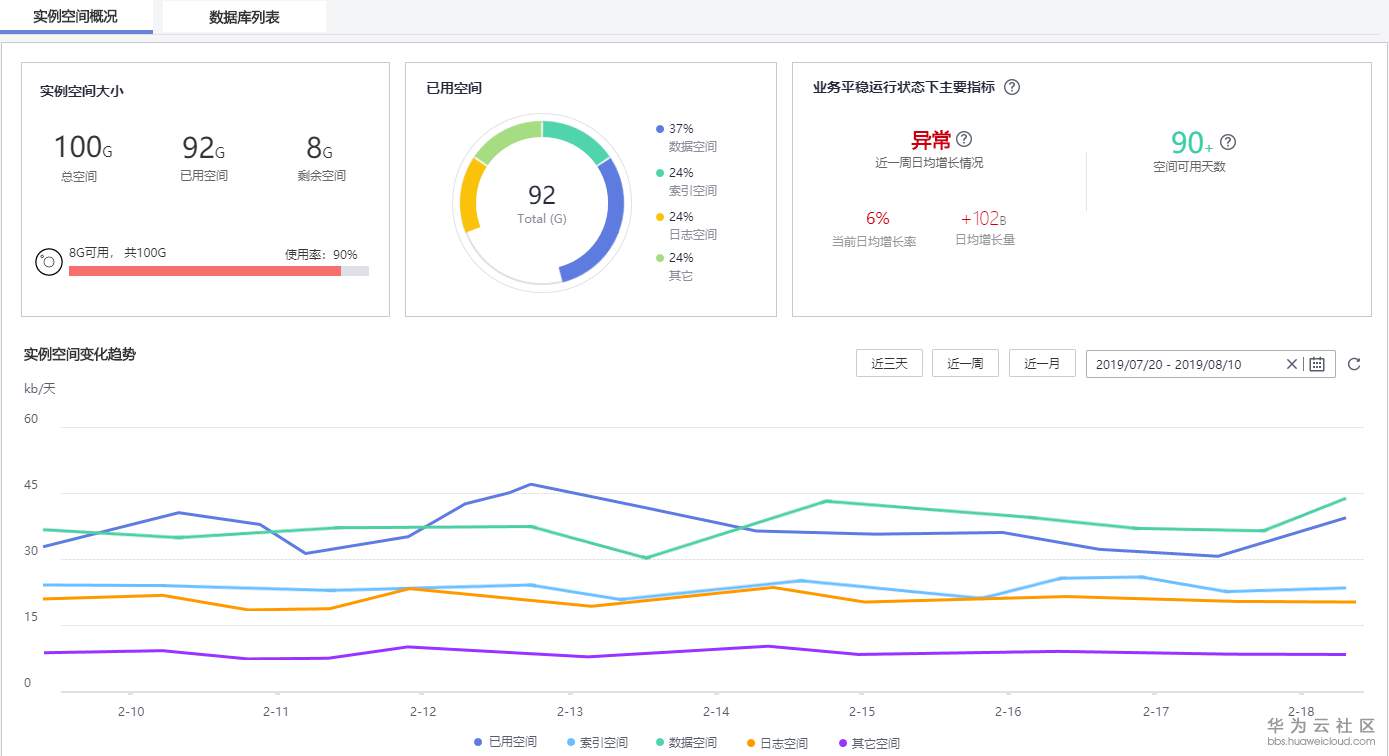Clear the date range with the X icon

(x=1291, y=364)
